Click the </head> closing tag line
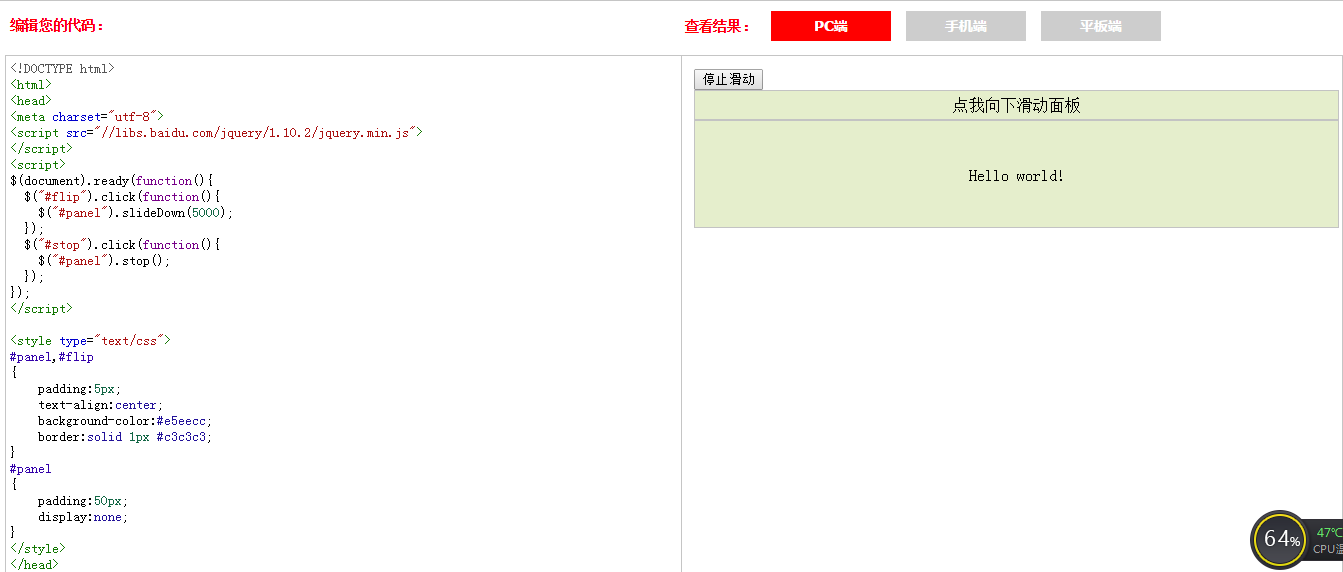1343x572 pixels. click(x=34, y=565)
